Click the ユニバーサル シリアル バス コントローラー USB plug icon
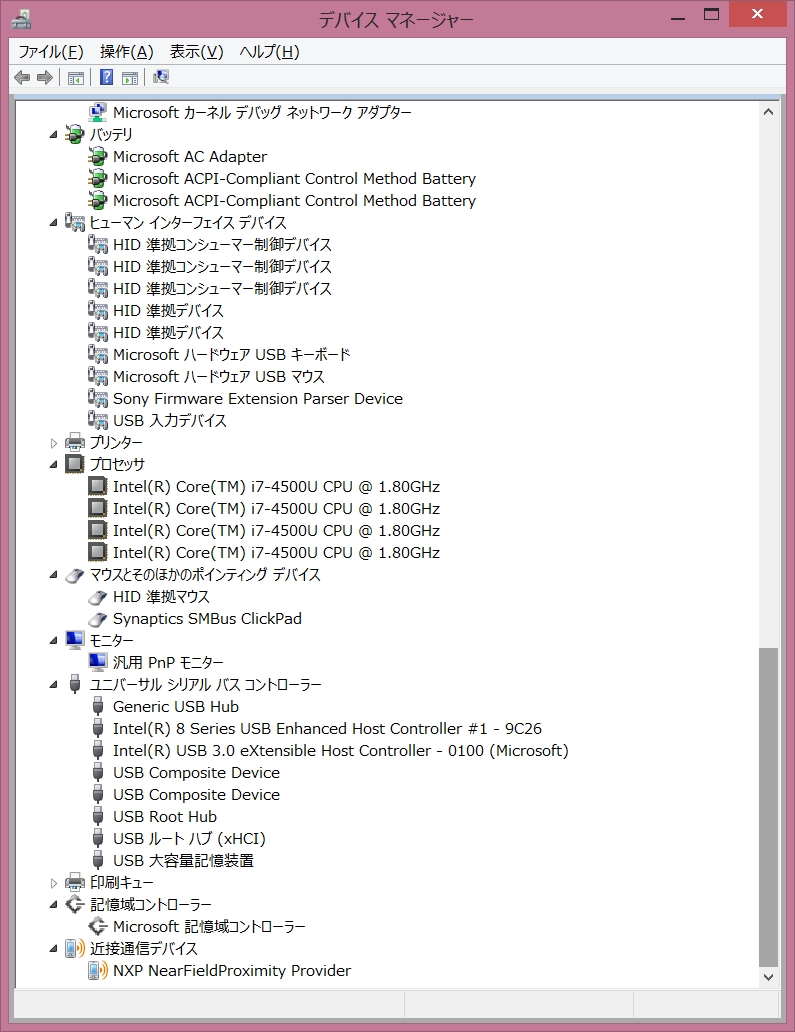This screenshot has height=1032, width=795. click(75, 684)
